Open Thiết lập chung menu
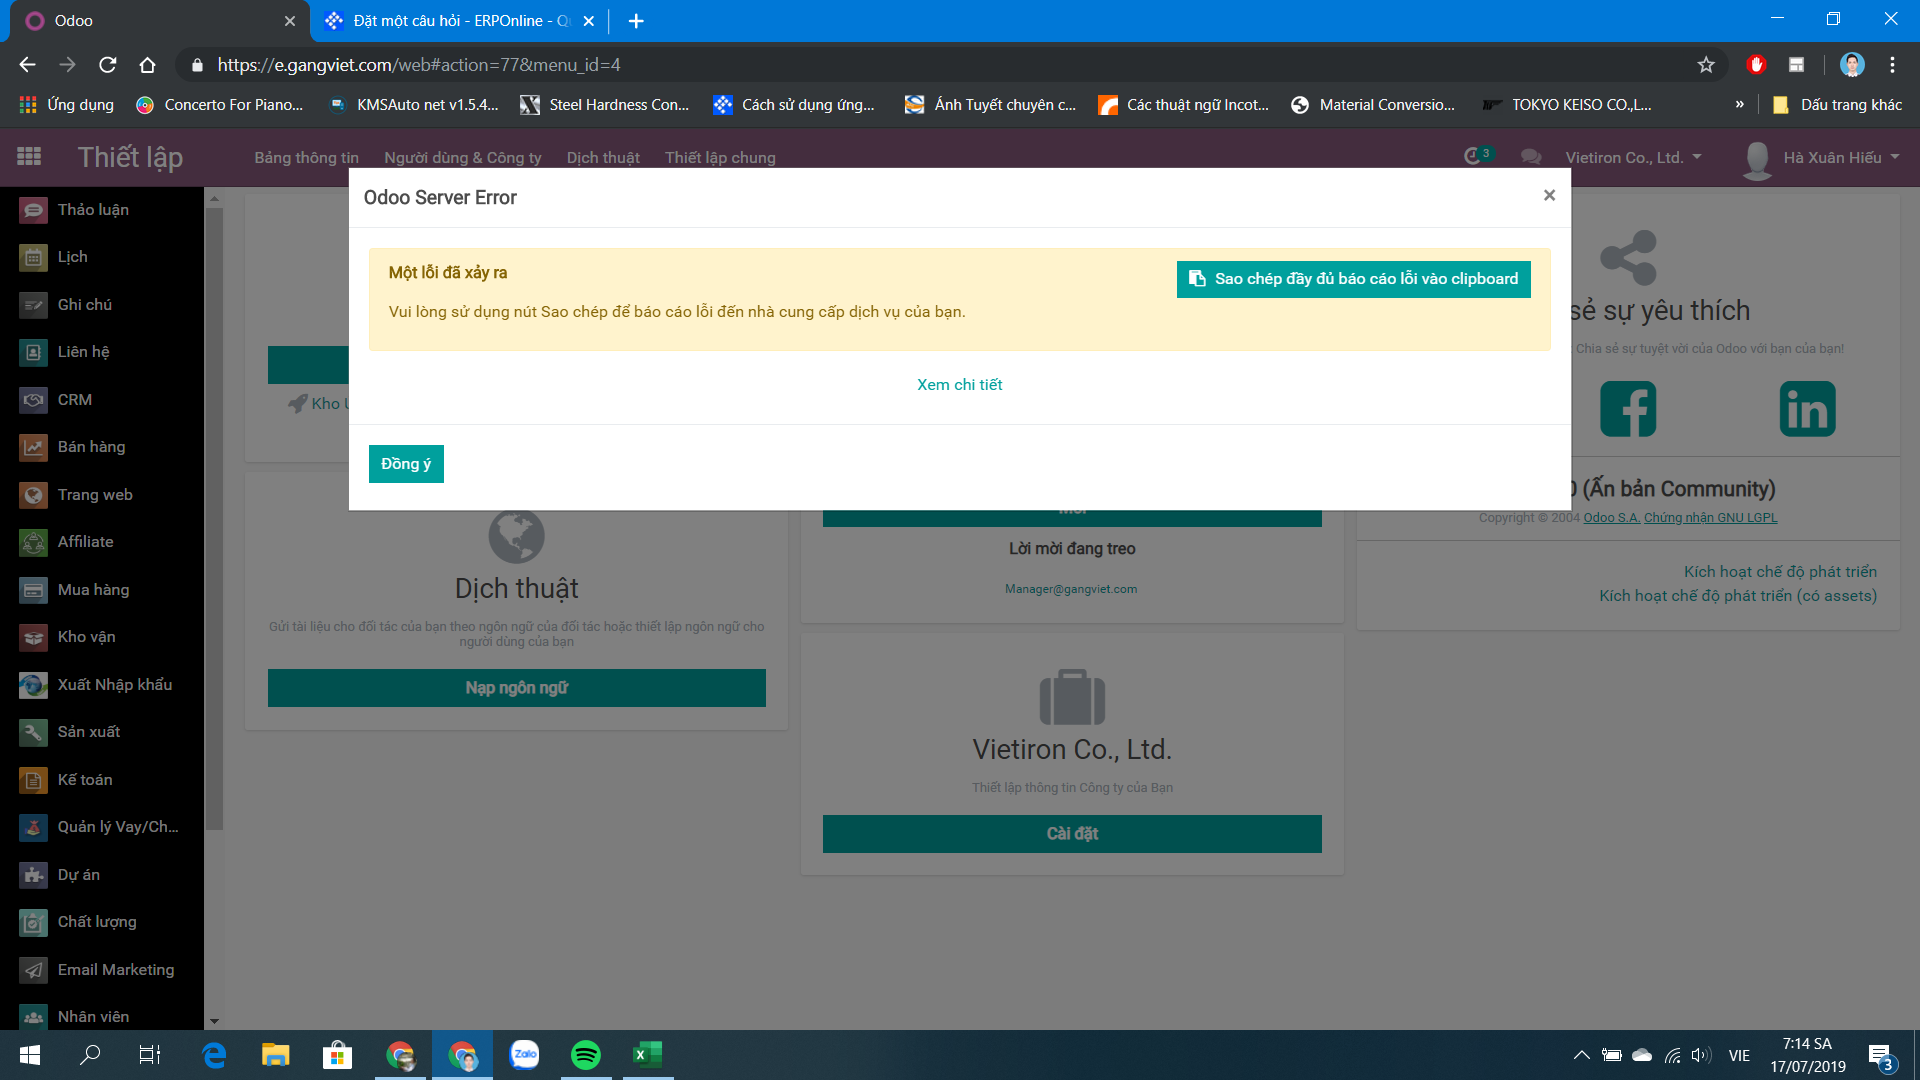Screen dimensions: 1920x1080 (x=720, y=158)
